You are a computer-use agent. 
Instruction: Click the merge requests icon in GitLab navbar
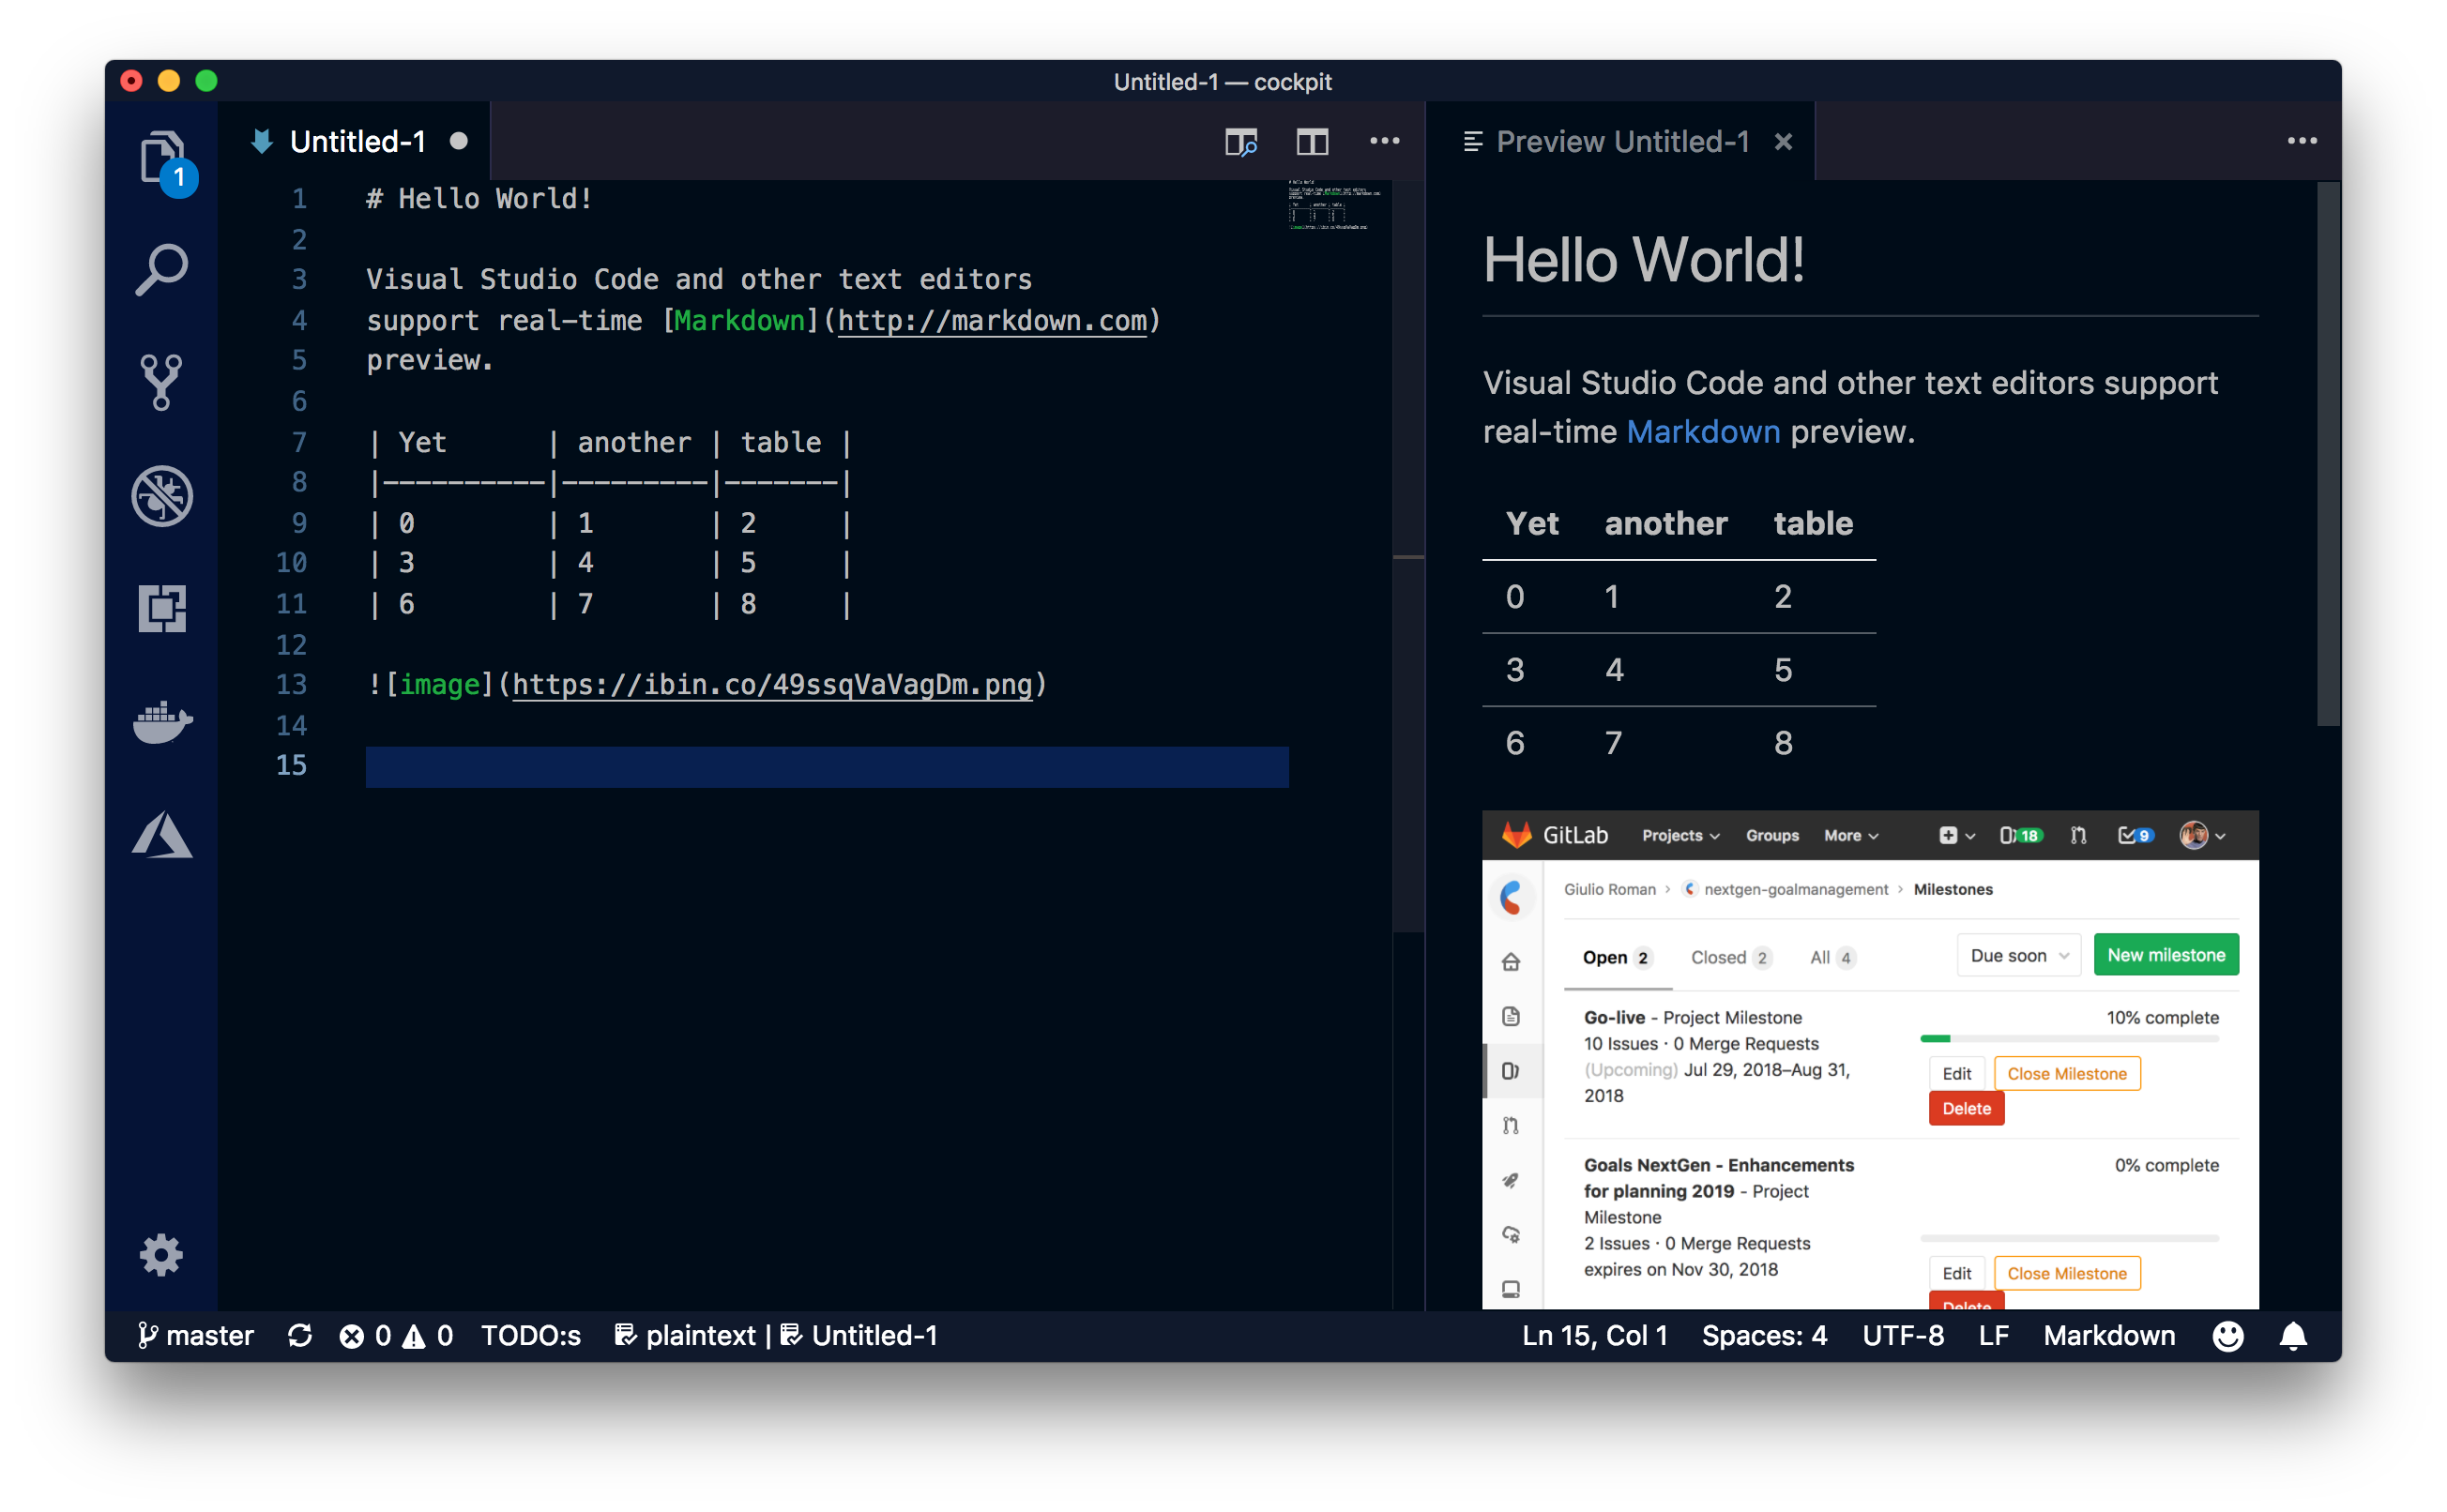point(2079,835)
